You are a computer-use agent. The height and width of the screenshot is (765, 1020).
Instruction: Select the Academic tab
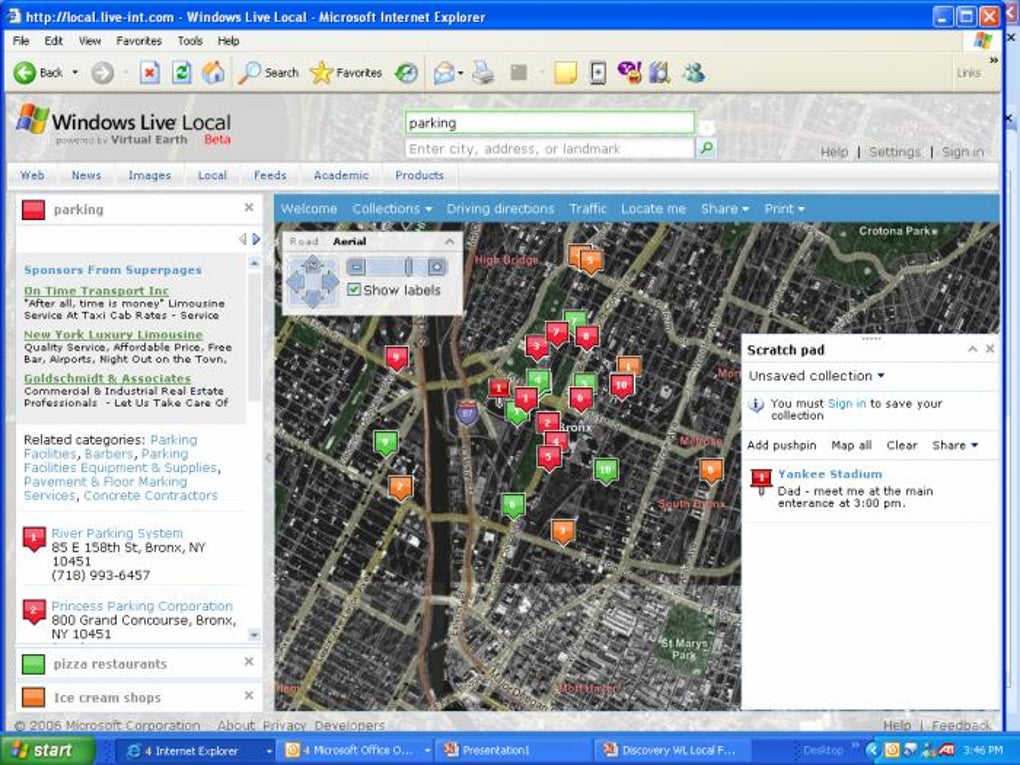point(341,175)
